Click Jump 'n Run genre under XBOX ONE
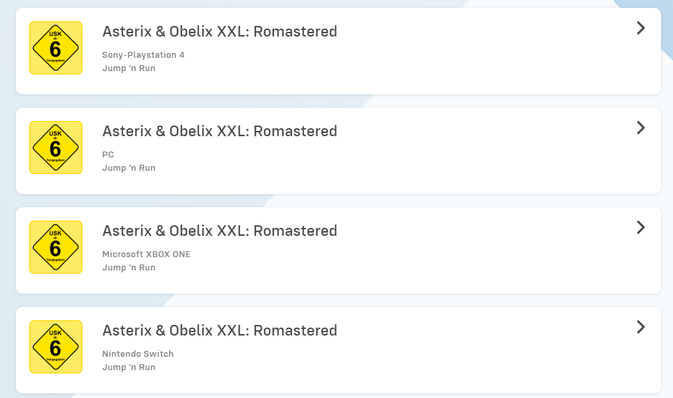Viewport: 673px width, 398px height. [x=129, y=267]
